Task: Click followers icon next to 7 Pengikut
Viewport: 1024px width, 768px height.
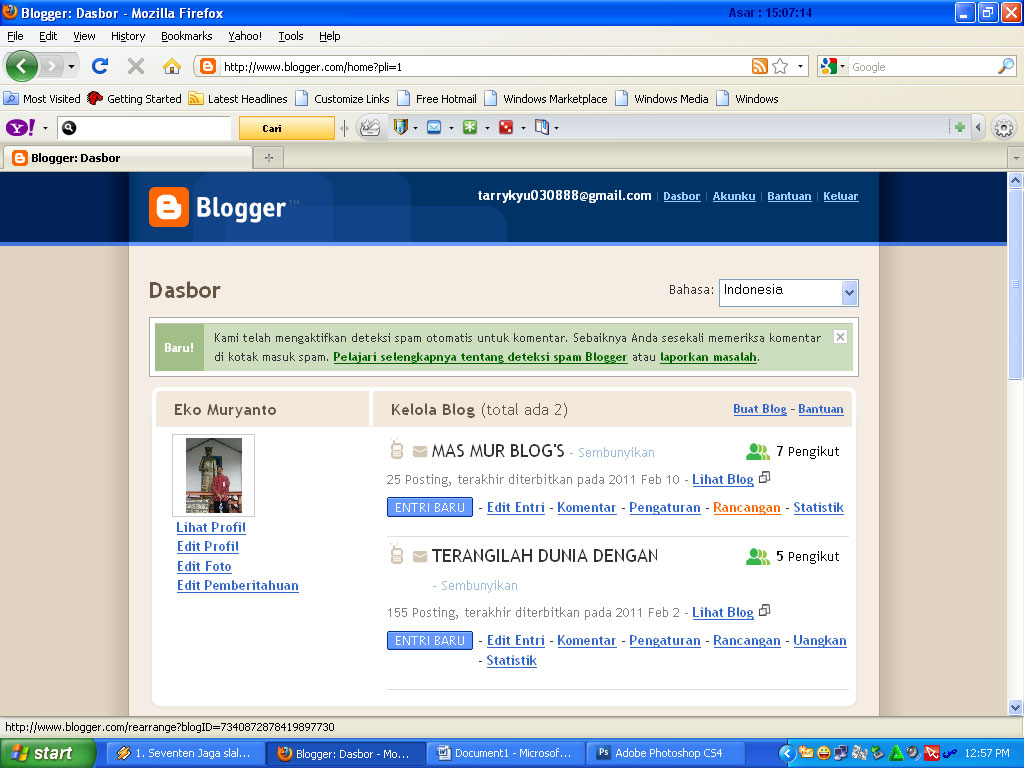Action: [758, 451]
